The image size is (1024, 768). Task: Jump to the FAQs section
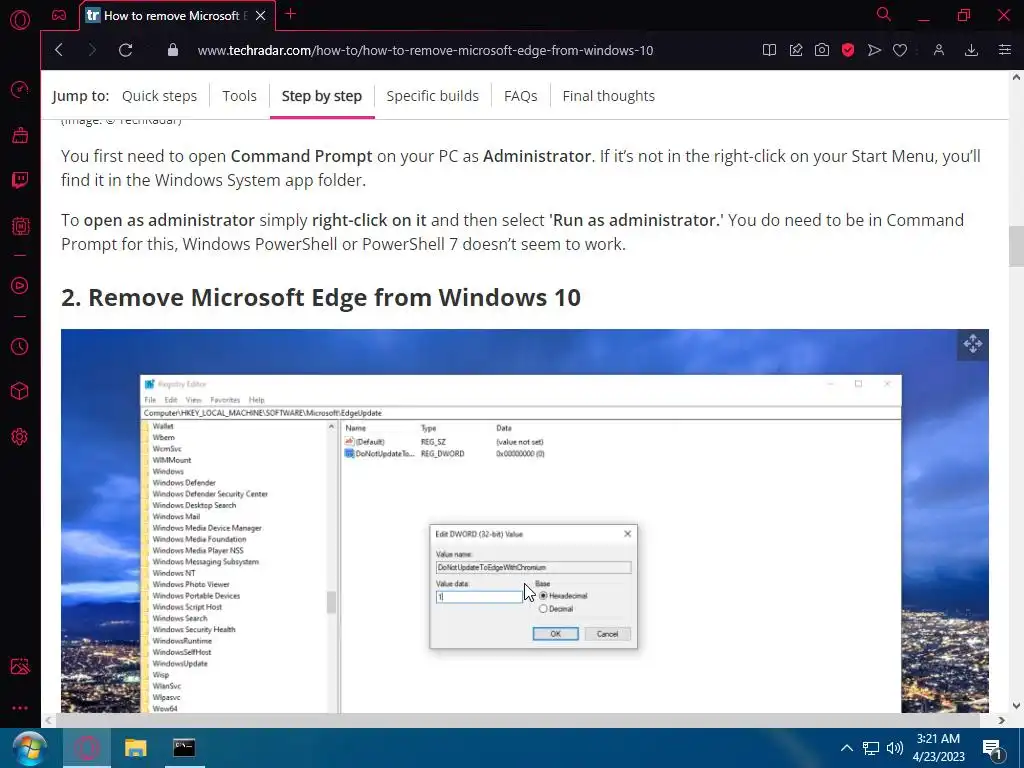(520, 96)
